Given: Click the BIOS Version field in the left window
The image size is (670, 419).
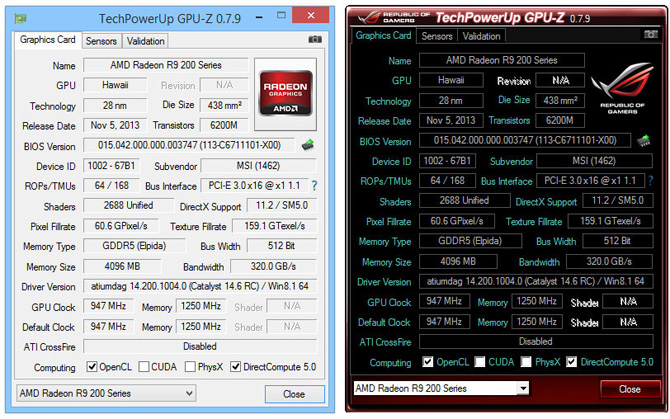Looking at the screenshot, I should [189, 145].
